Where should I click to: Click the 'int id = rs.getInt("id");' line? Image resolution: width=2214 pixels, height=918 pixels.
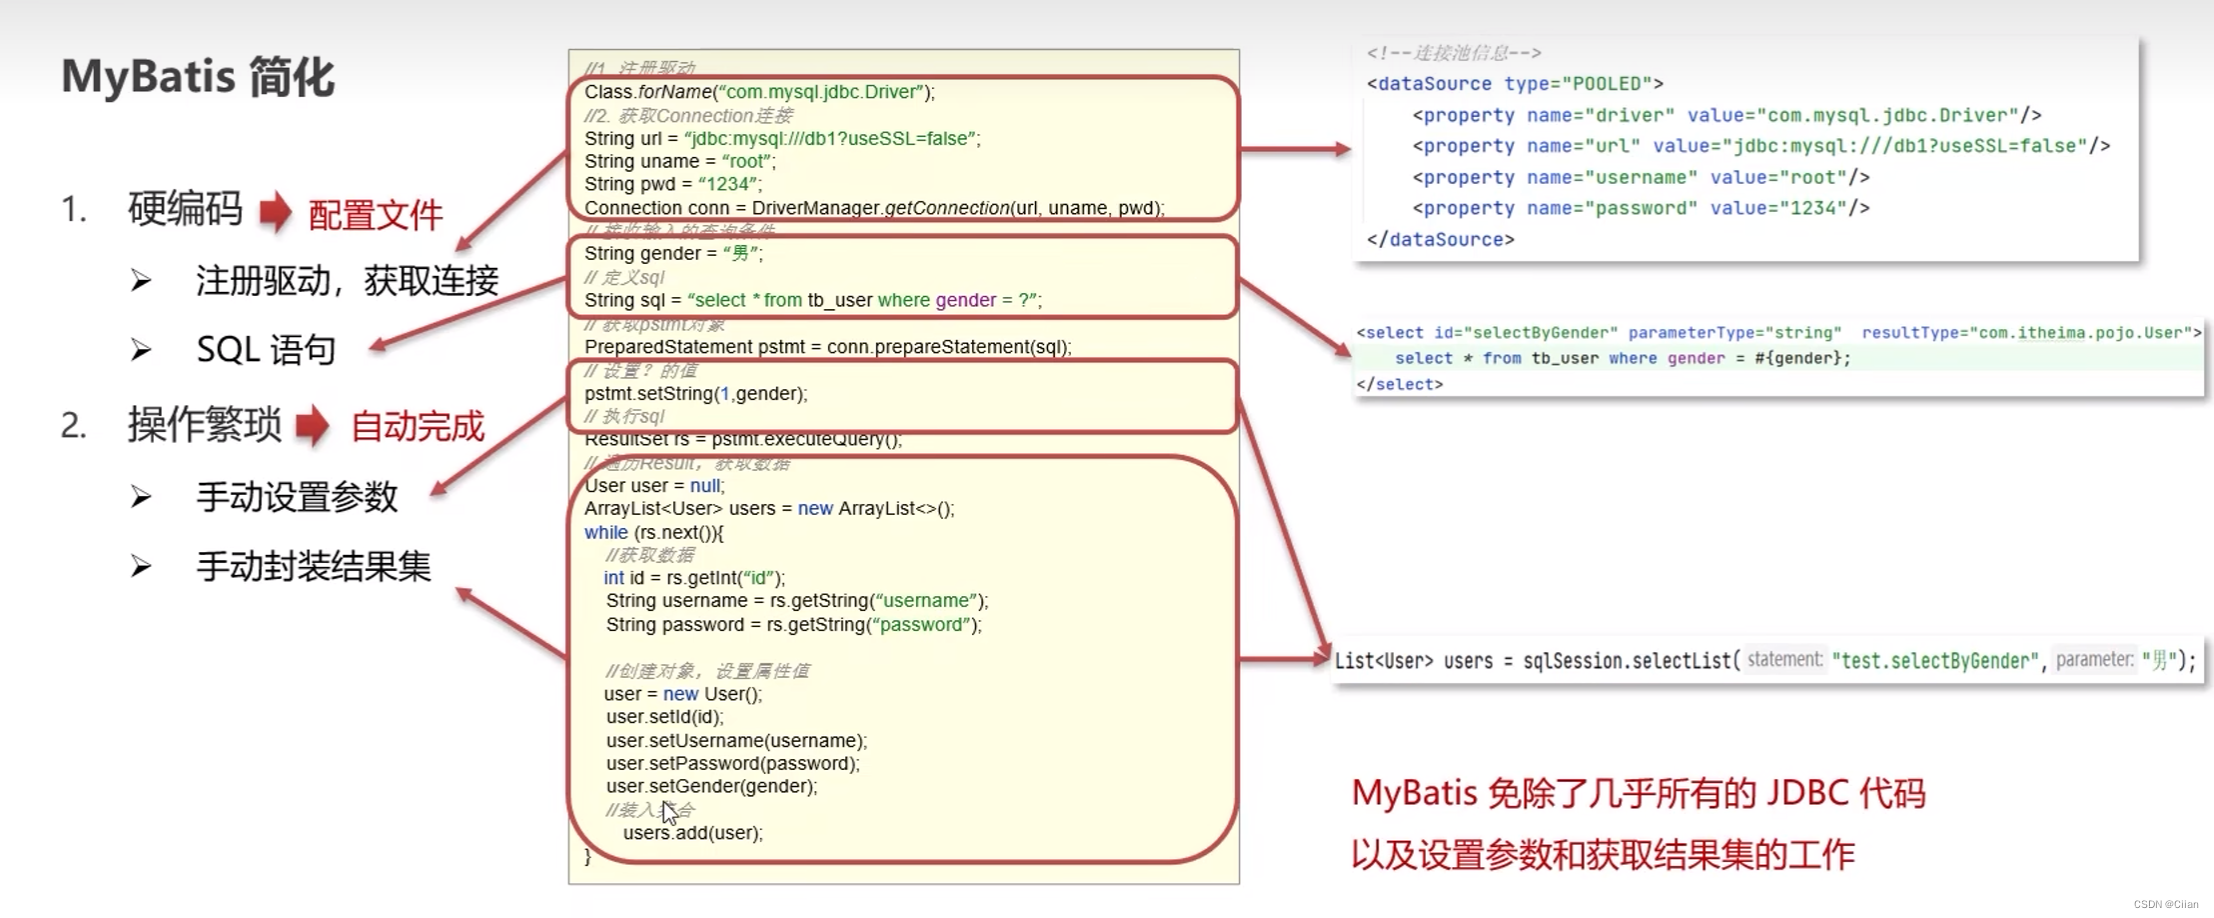pyautogui.click(x=694, y=578)
